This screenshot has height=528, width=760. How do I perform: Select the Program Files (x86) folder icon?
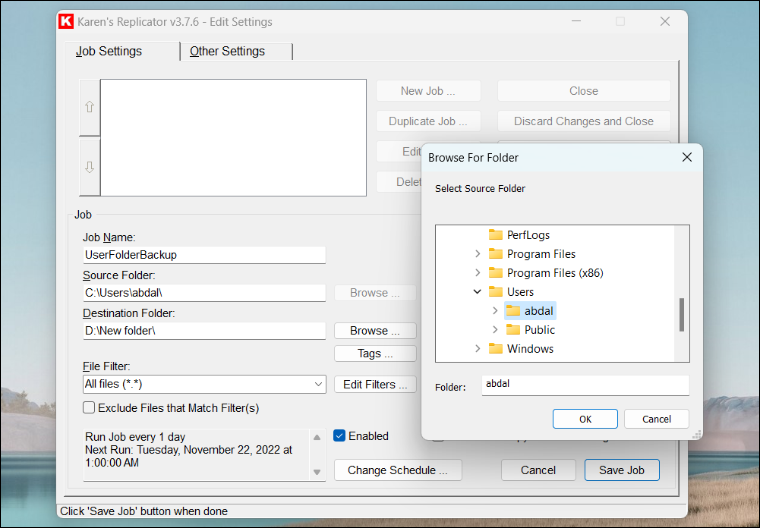tap(495, 272)
